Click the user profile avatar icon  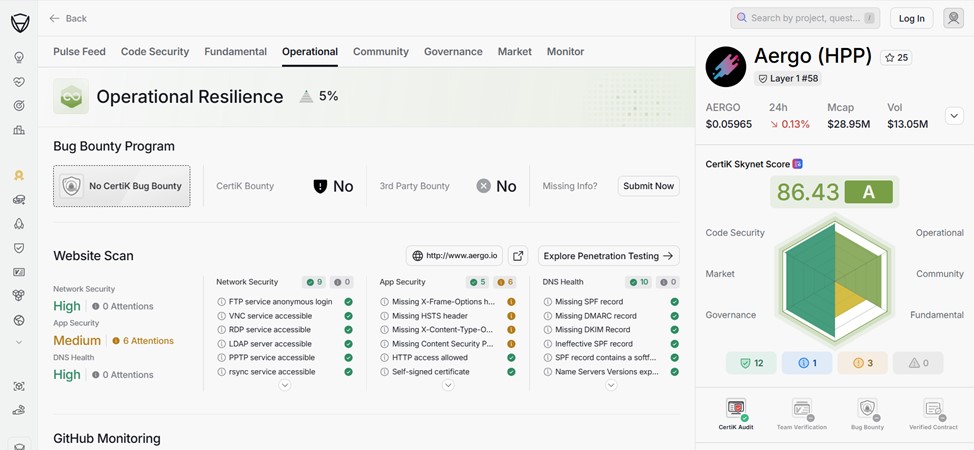click(953, 18)
